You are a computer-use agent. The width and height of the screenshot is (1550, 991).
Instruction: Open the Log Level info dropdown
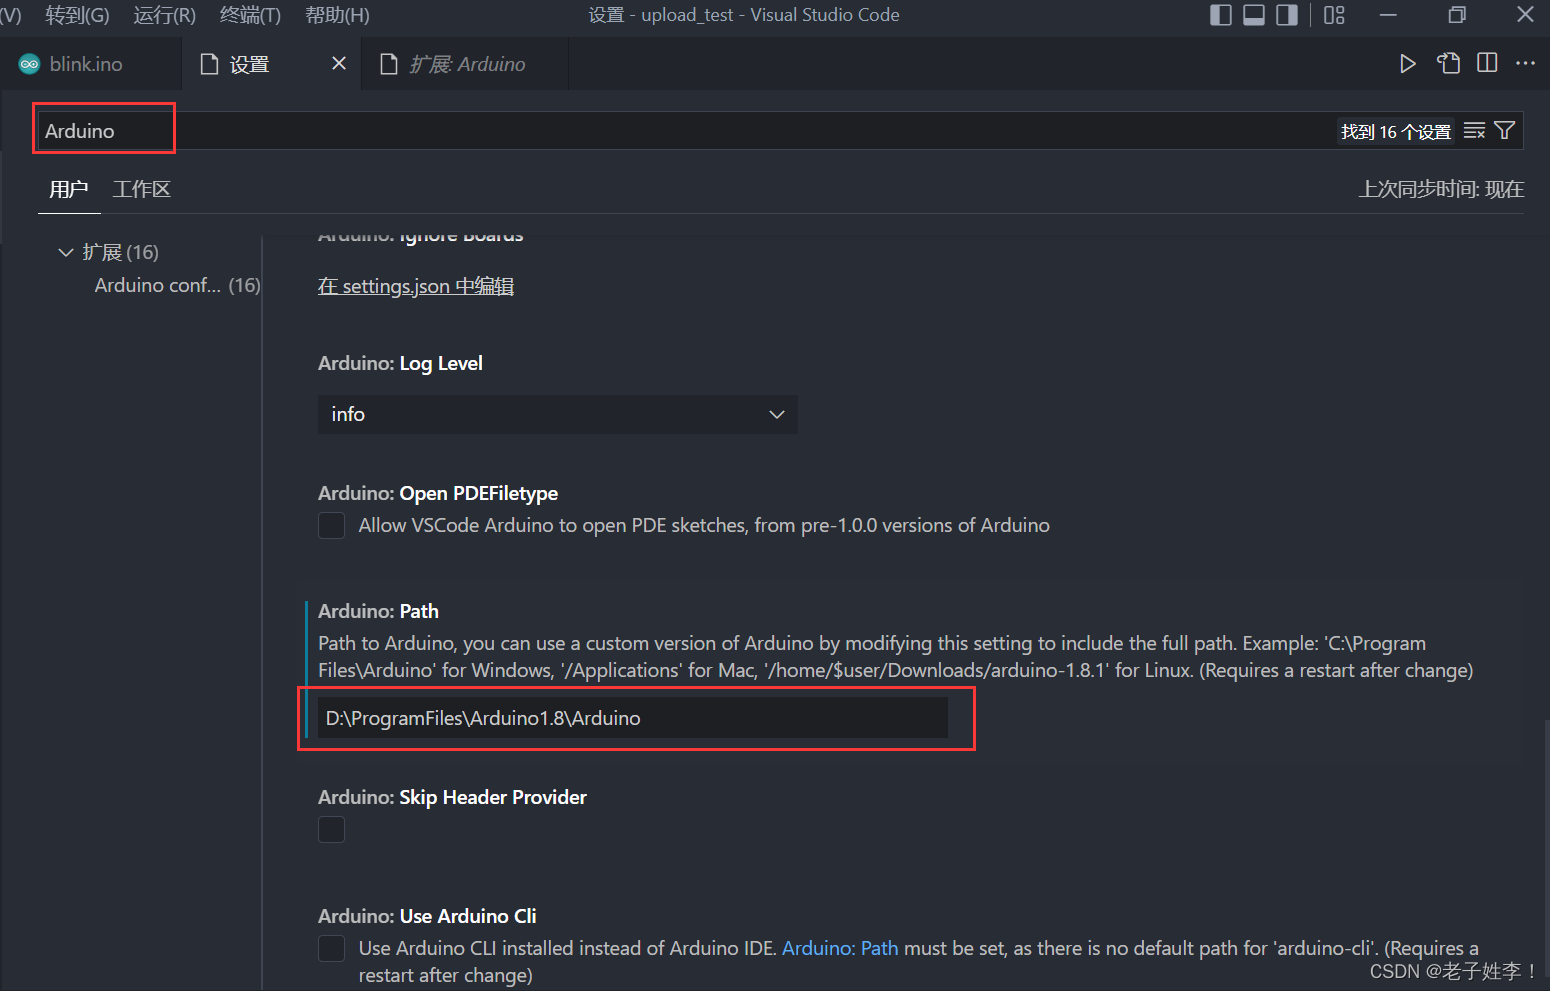558,414
